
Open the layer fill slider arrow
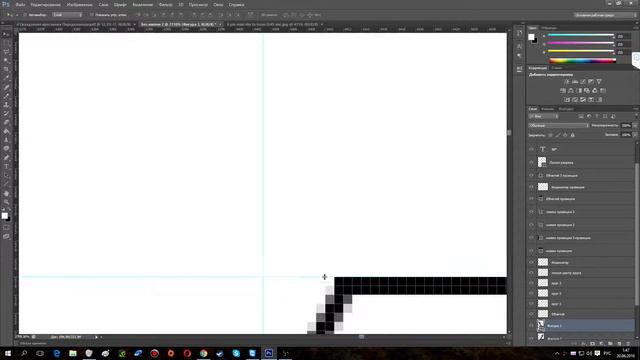point(635,135)
